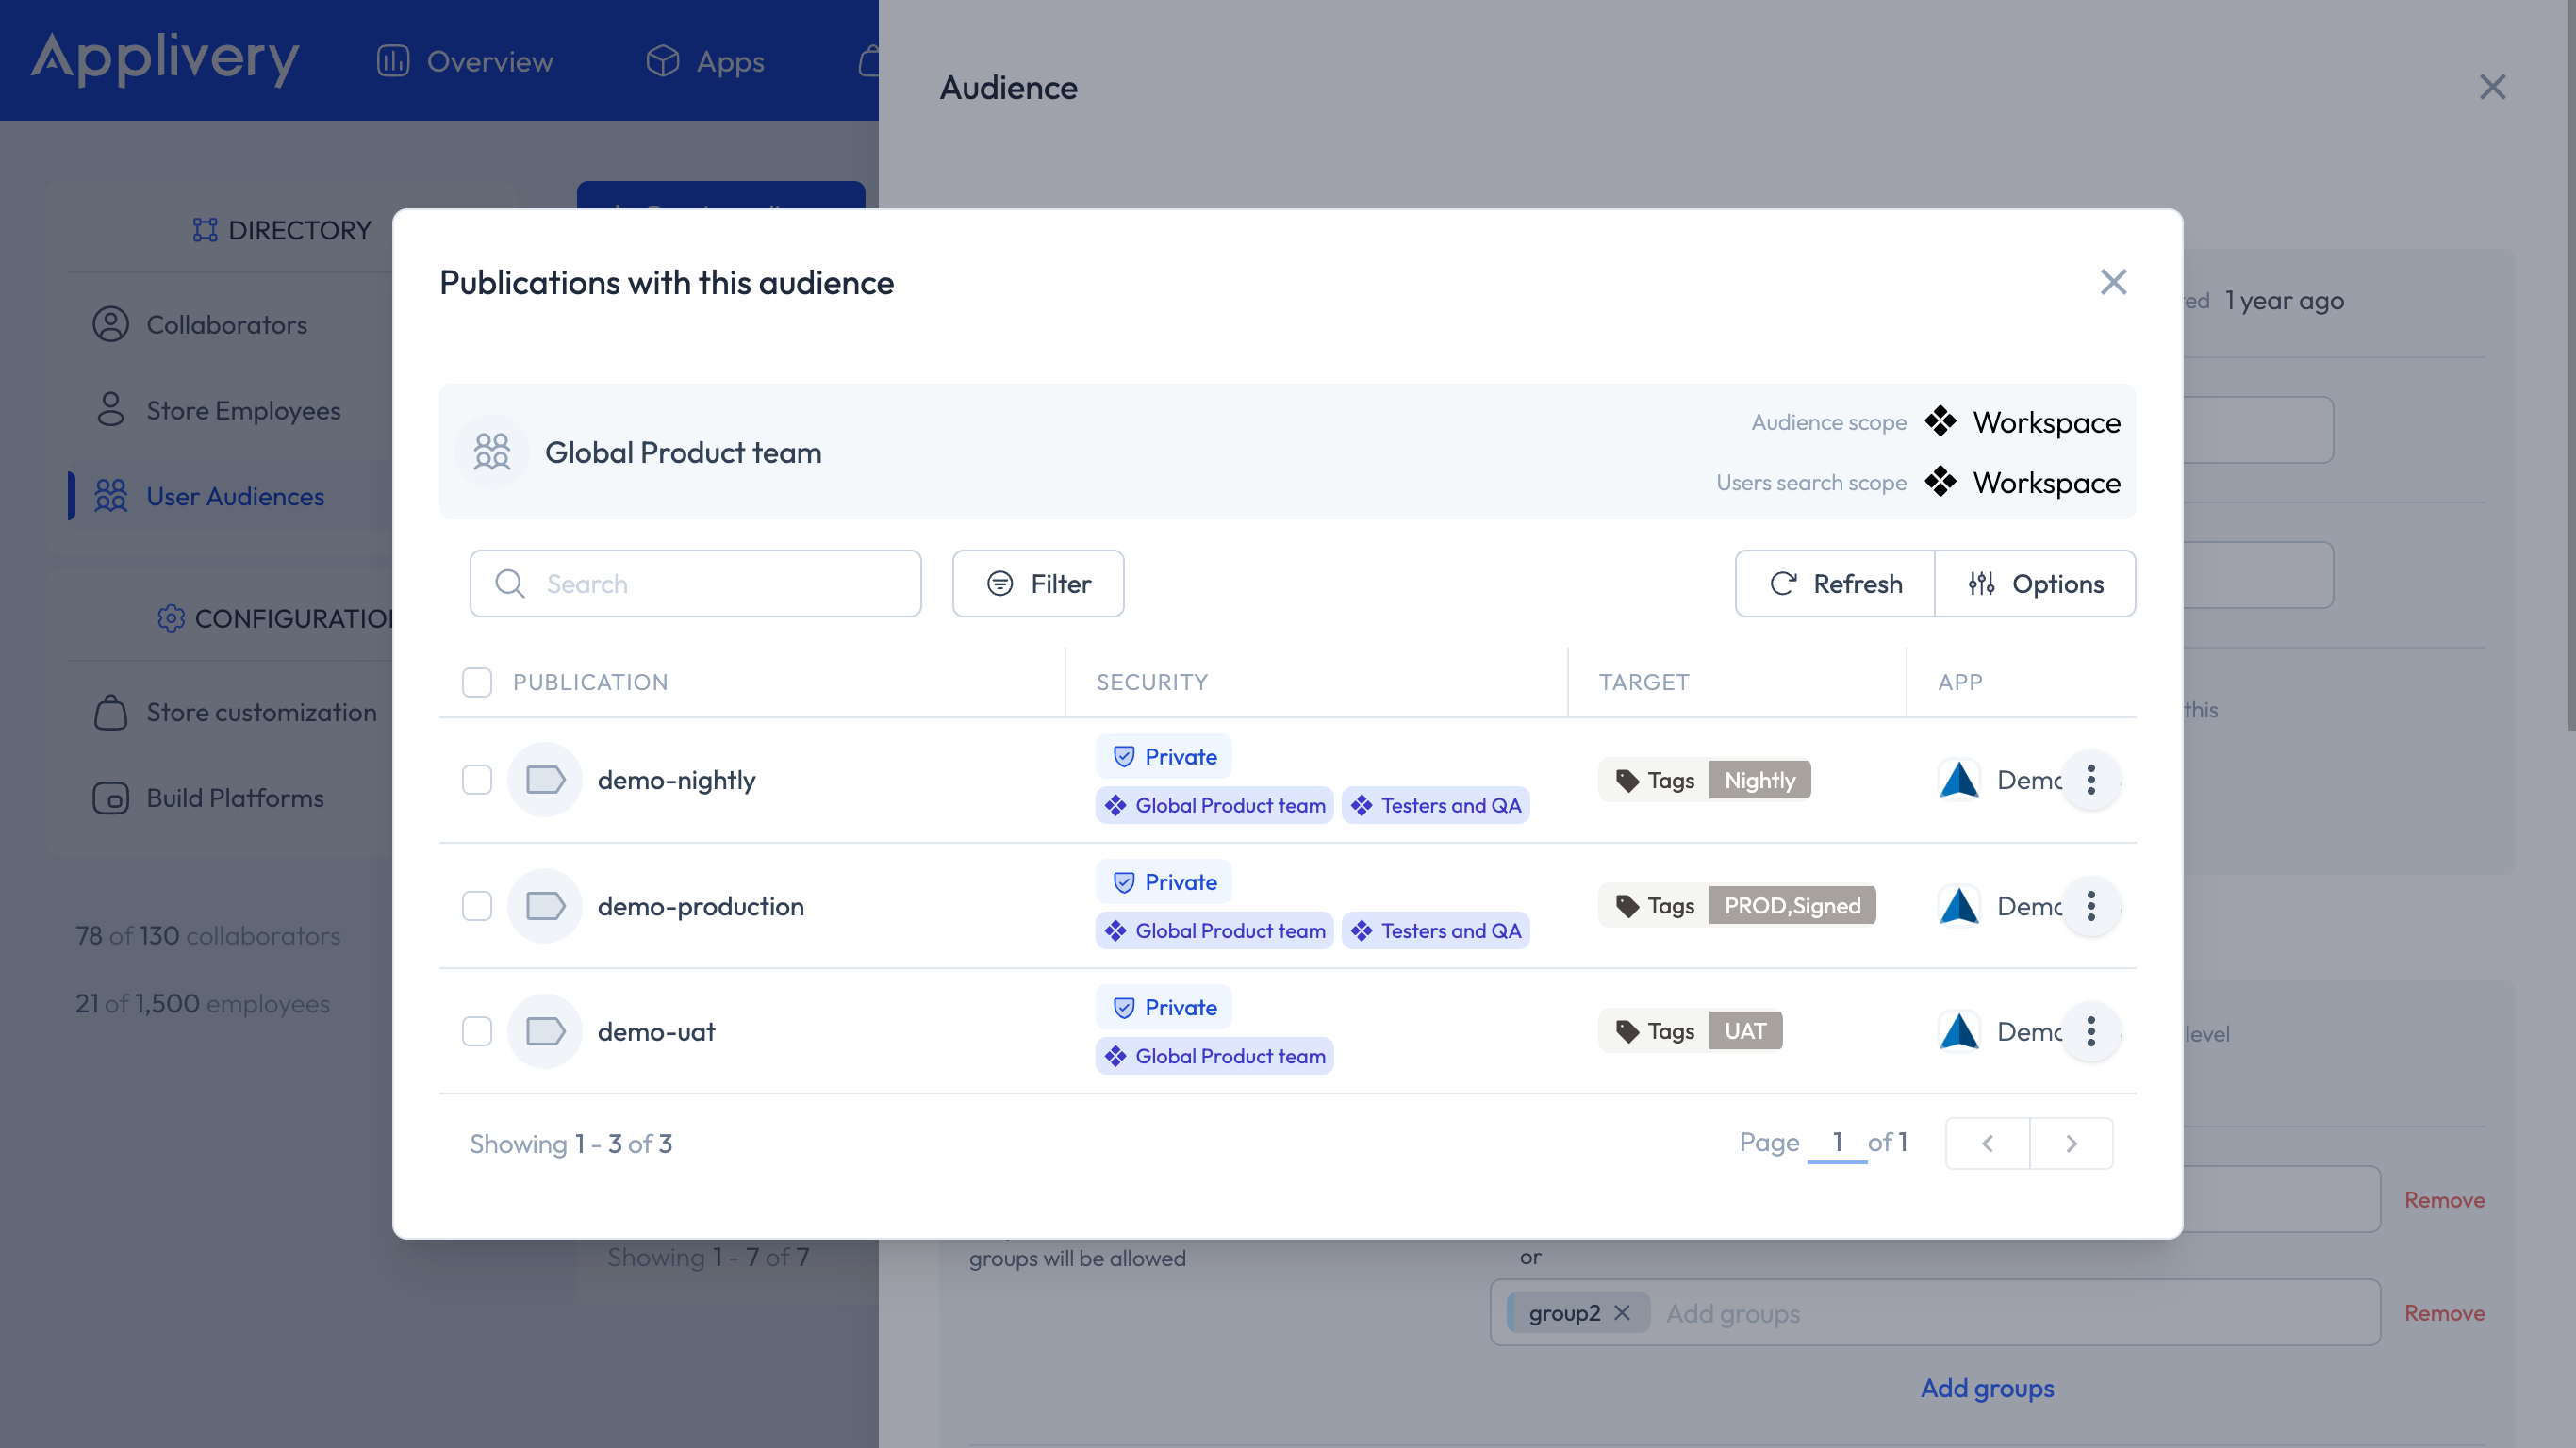Toggle the select-all Publication header checkbox

pos(477,682)
